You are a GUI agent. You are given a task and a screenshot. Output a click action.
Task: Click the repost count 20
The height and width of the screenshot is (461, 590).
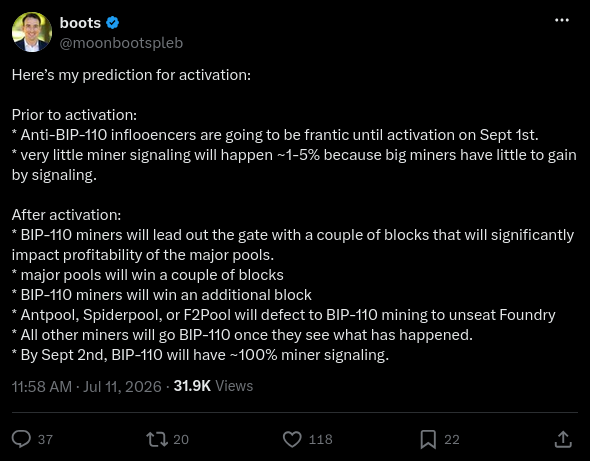(181, 440)
